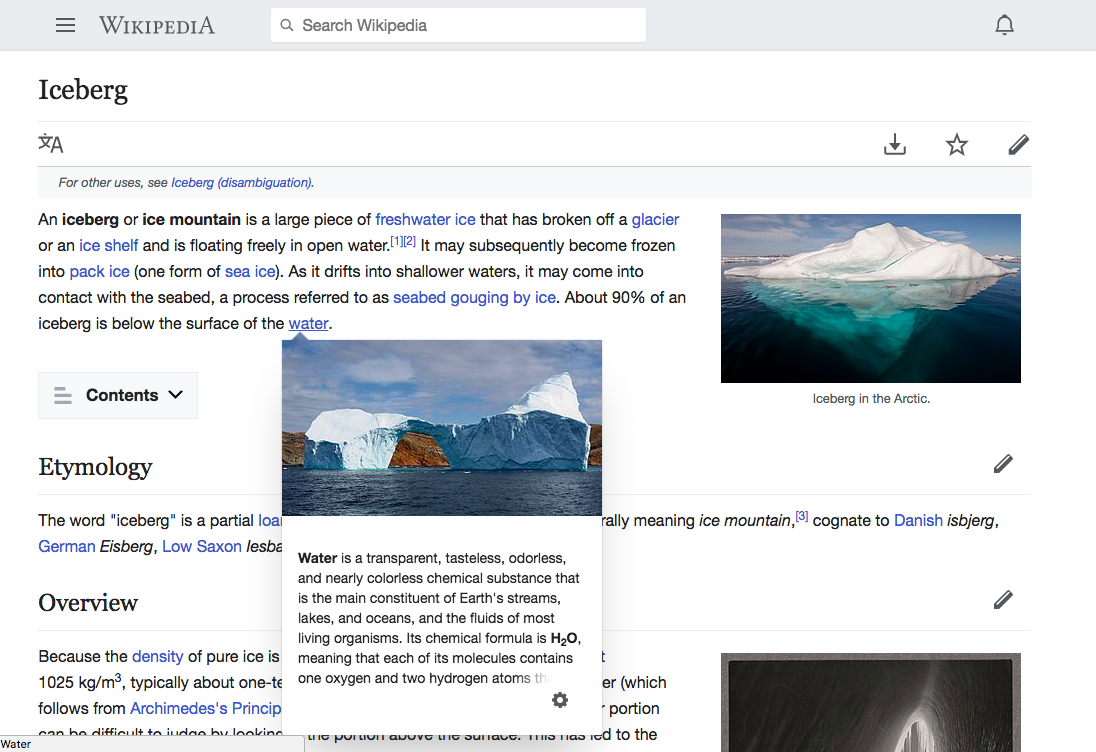Viewport: 1096px width, 752px height.
Task: Open the Water preview popup image
Action: [x=442, y=428]
